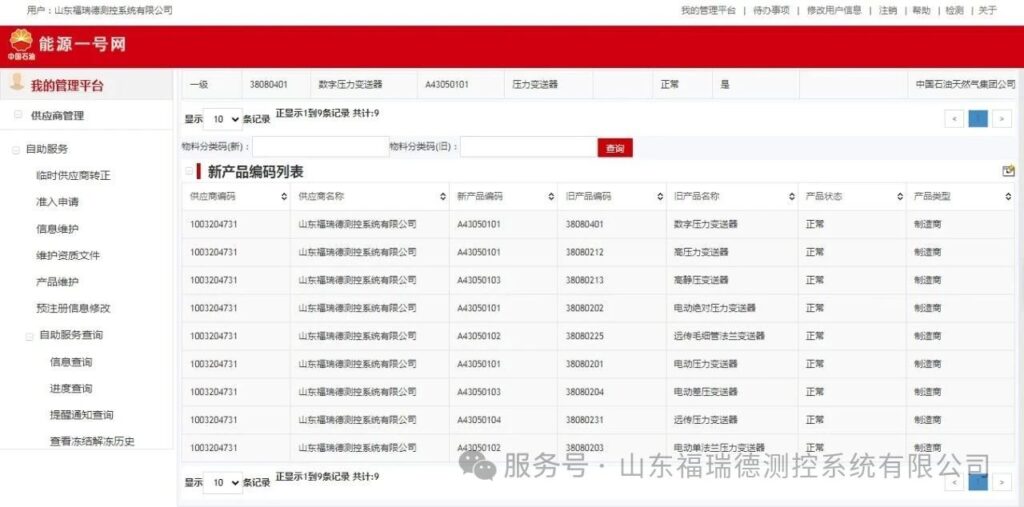This screenshot has height=507, width=1024.
Task: Click the red 查询 button
Action: [x=615, y=148]
